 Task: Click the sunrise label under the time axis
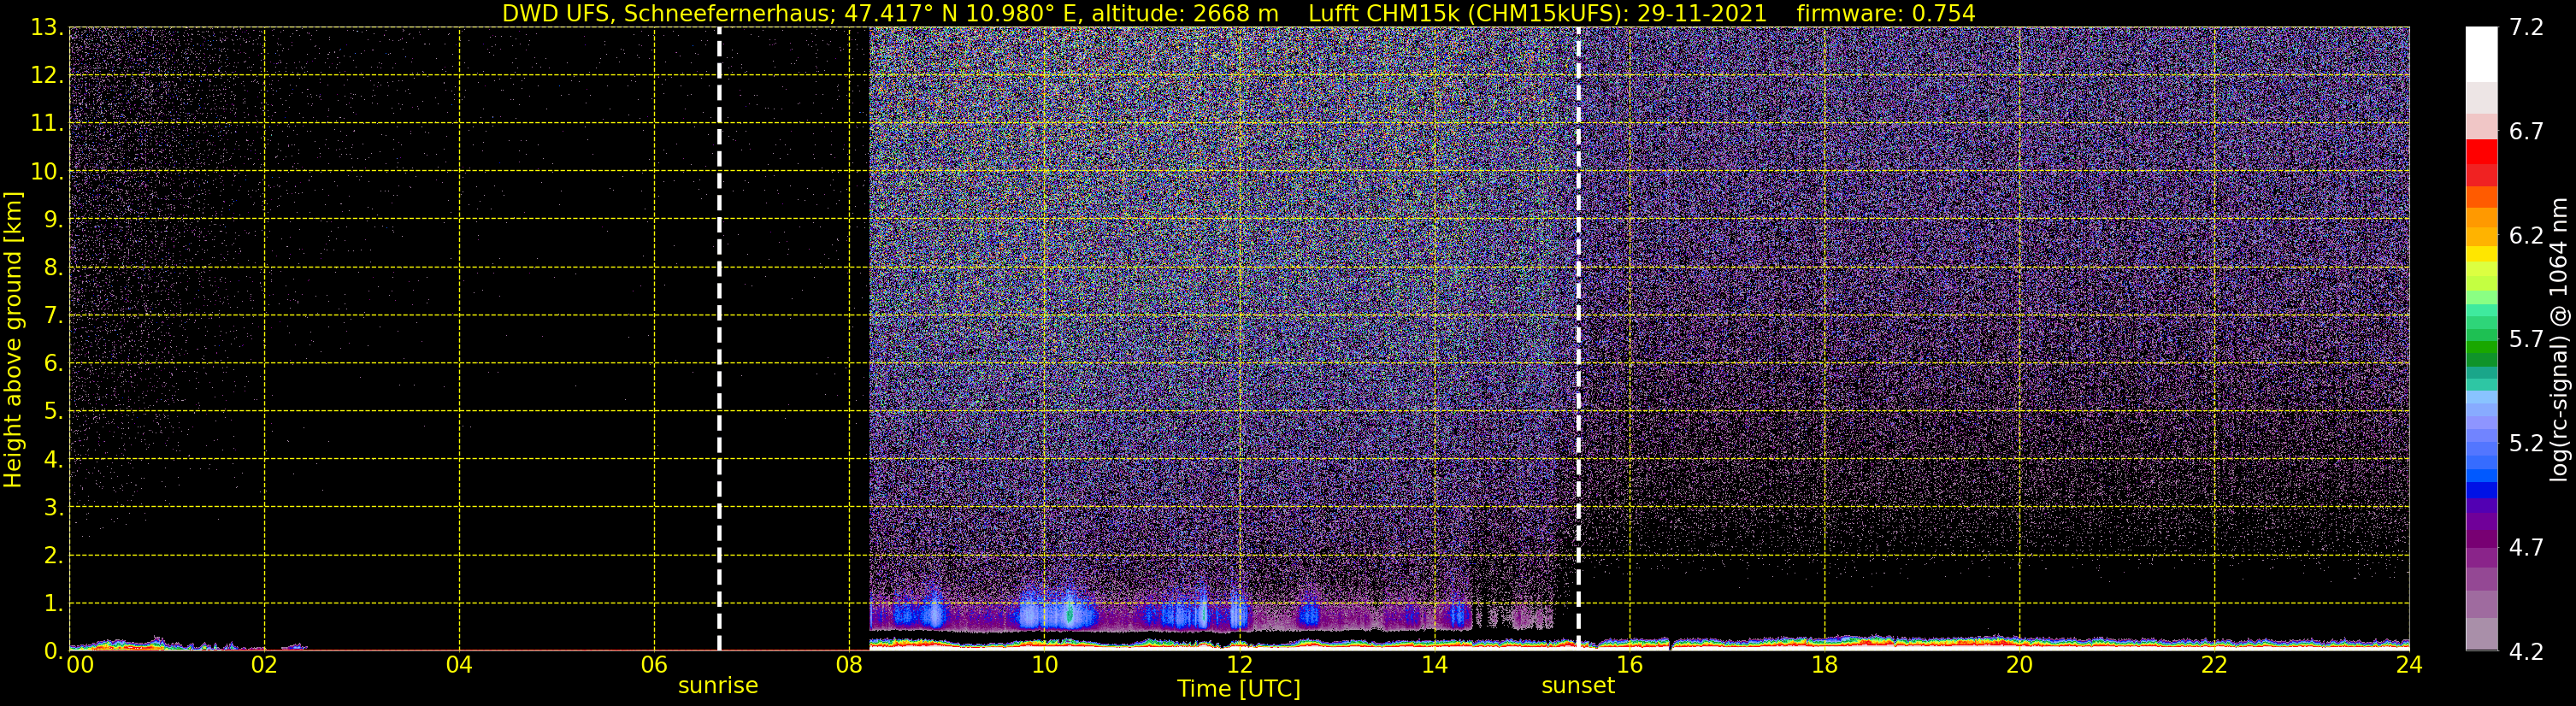pyautogui.click(x=718, y=686)
